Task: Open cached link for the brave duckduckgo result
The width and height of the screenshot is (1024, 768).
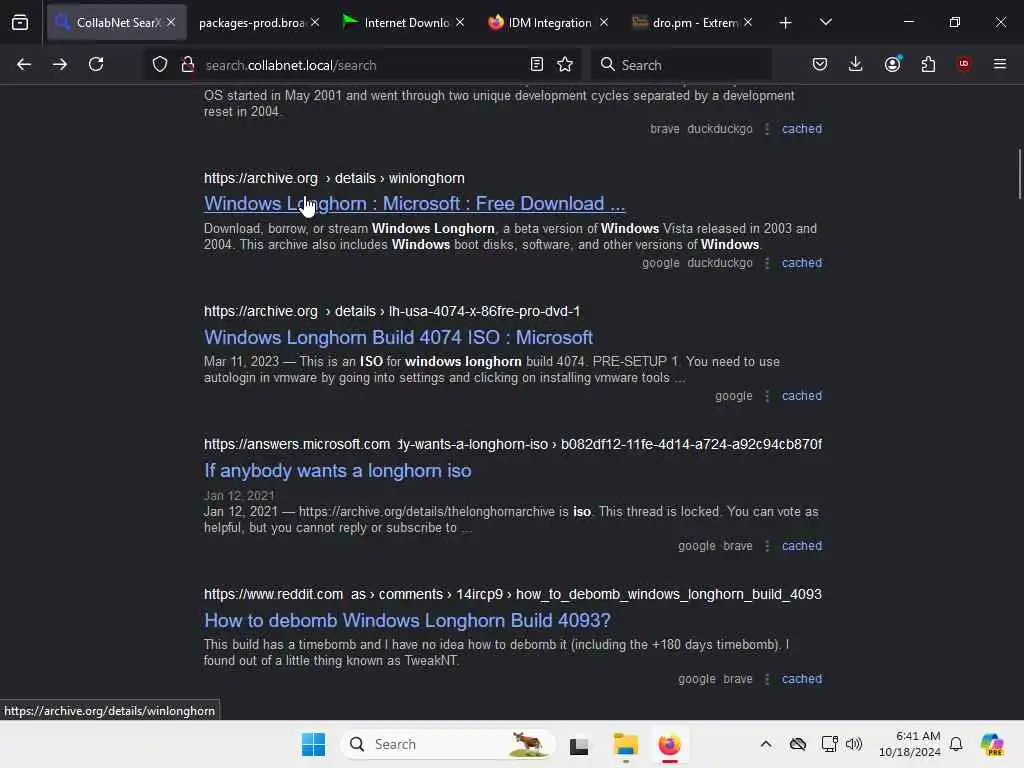Action: click(802, 129)
